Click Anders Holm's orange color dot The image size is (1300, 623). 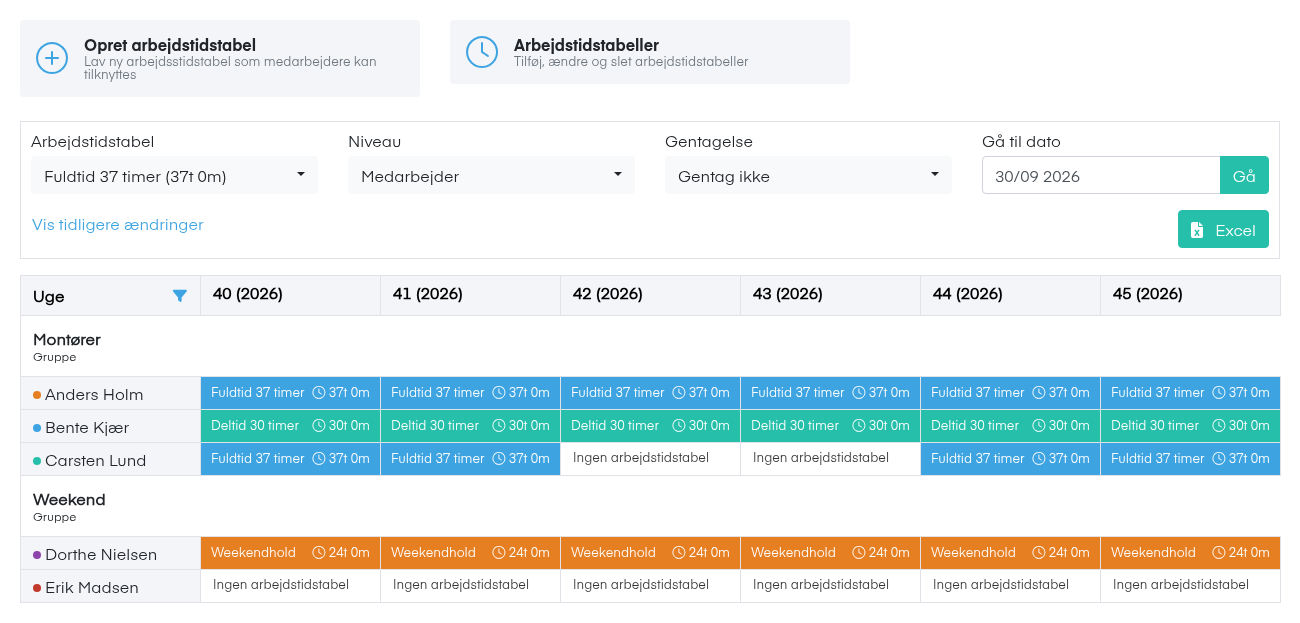37,395
